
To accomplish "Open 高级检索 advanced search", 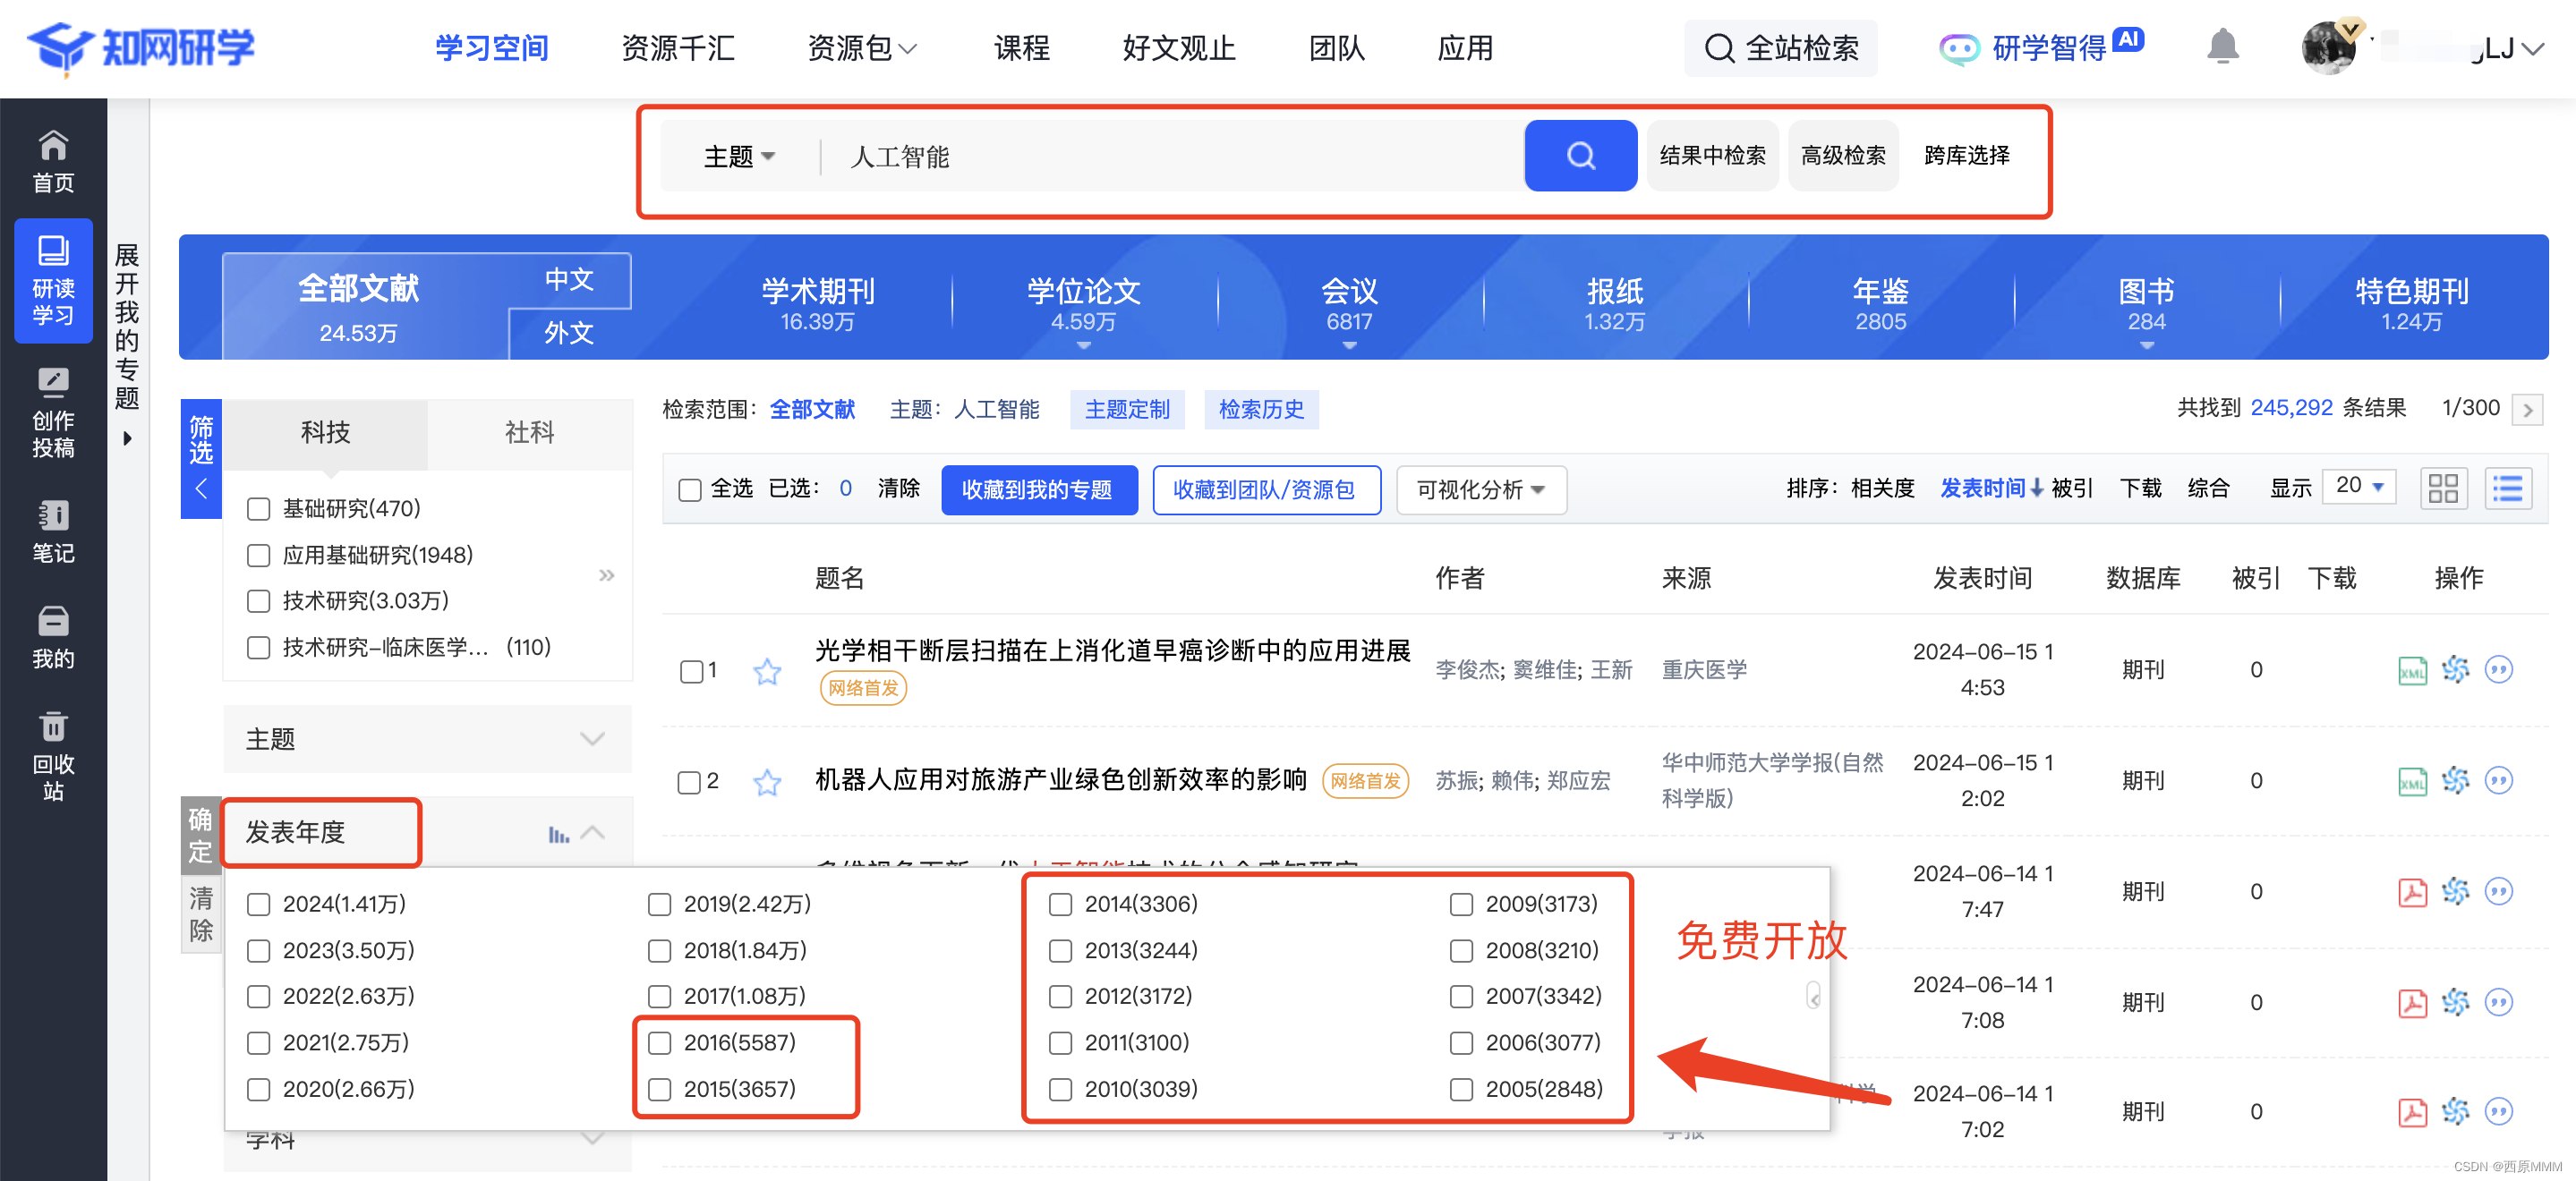I will 1842,155.
